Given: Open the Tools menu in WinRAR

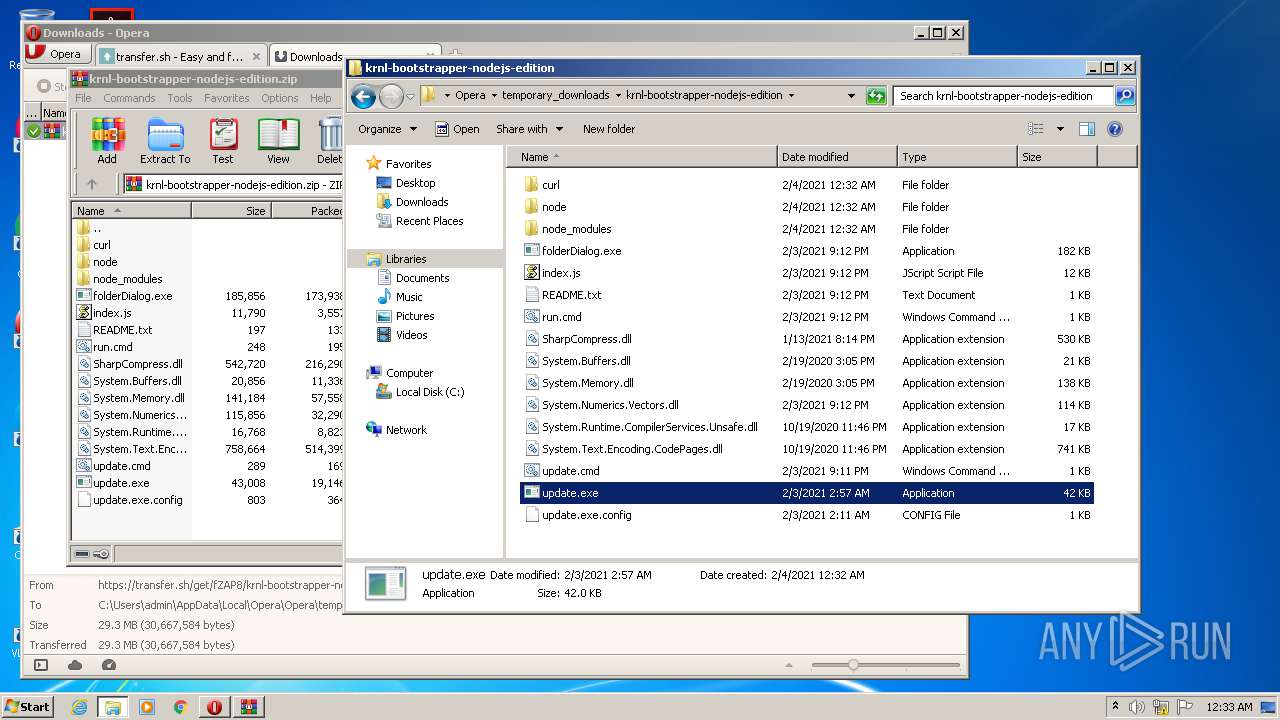Looking at the screenshot, I should pyautogui.click(x=180, y=98).
